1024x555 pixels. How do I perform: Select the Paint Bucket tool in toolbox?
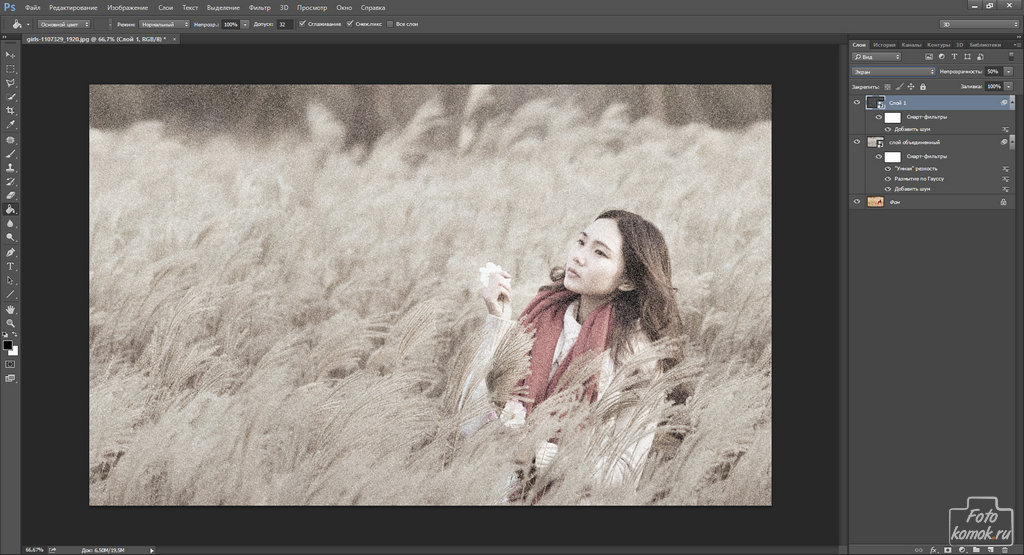10,210
